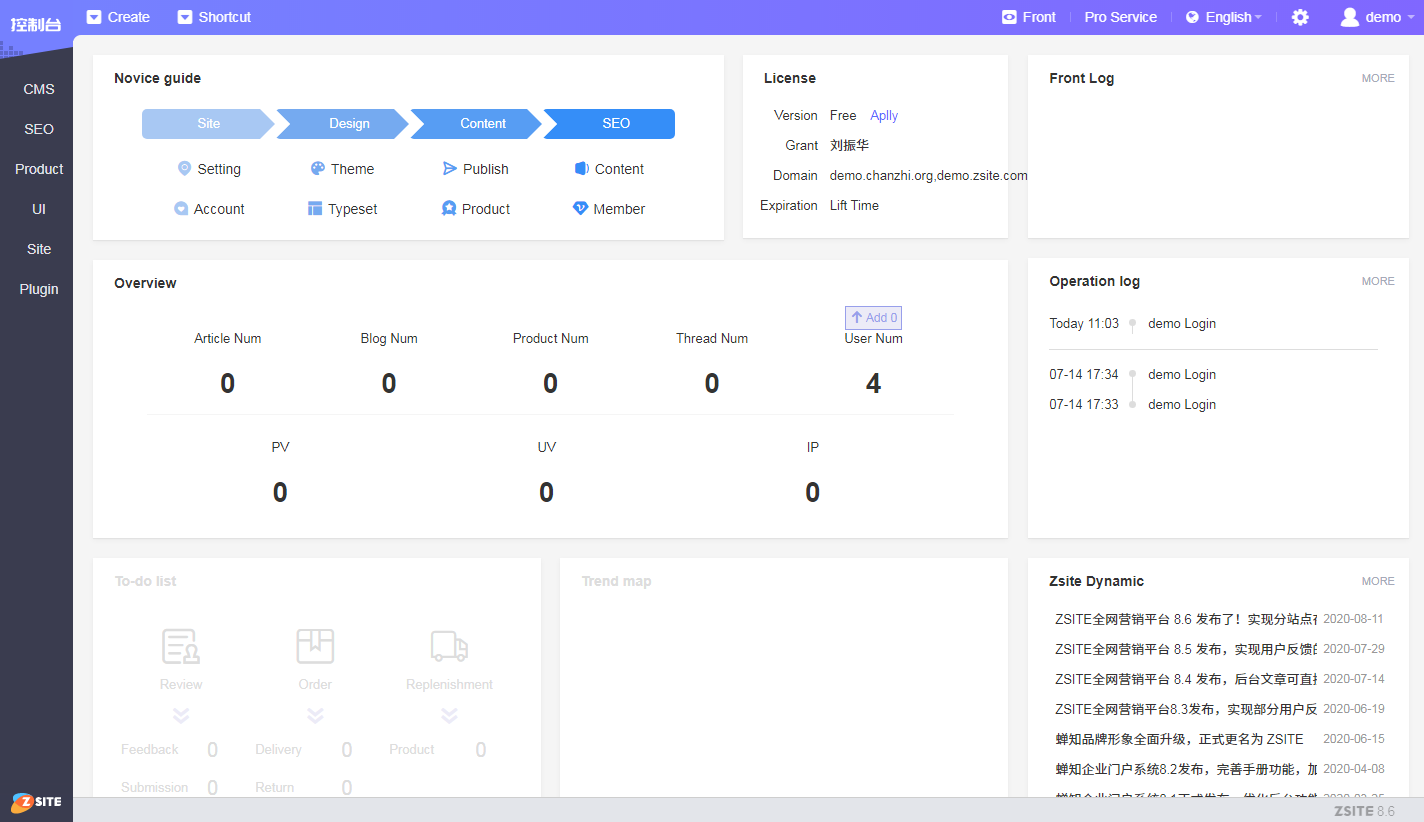The width and height of the screenshot is (1424, 822).
Task: Click the Order box icon
Action: click(x=315, y=646)
